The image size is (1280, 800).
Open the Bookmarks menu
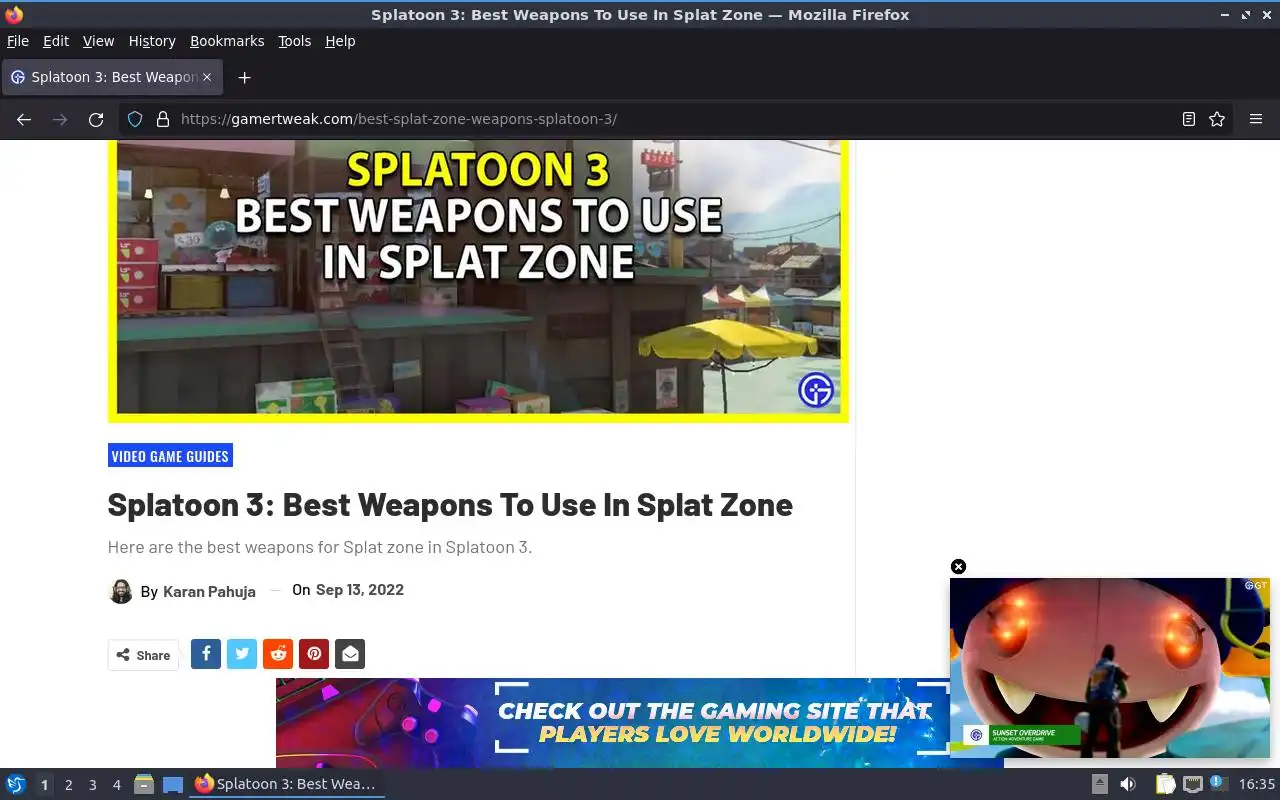click(227, 41)
